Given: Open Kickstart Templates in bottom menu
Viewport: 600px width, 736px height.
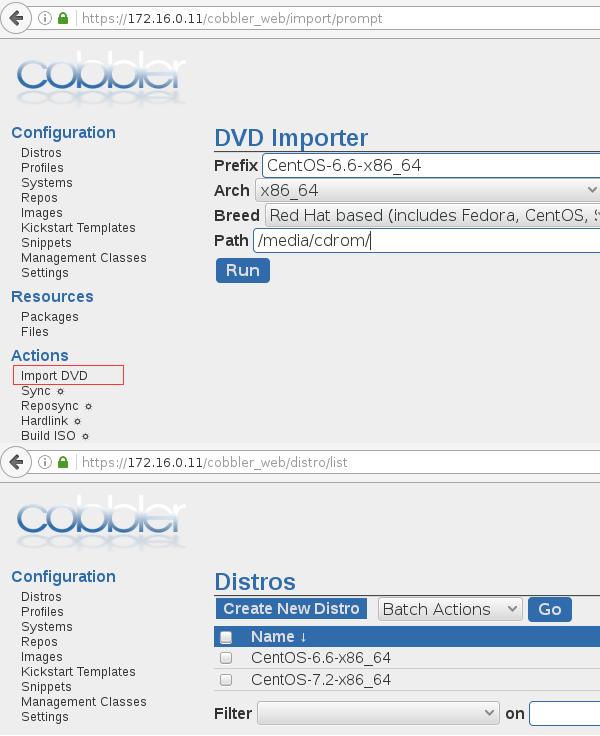Looking at the screenshot, I should click(x=78, y=672).
